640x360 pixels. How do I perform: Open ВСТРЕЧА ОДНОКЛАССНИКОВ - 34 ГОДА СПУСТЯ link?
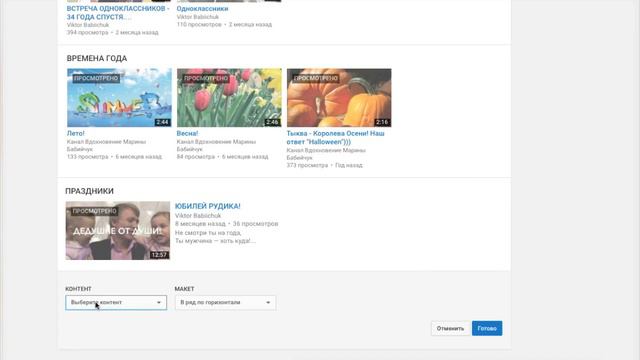tap(118, 13)
